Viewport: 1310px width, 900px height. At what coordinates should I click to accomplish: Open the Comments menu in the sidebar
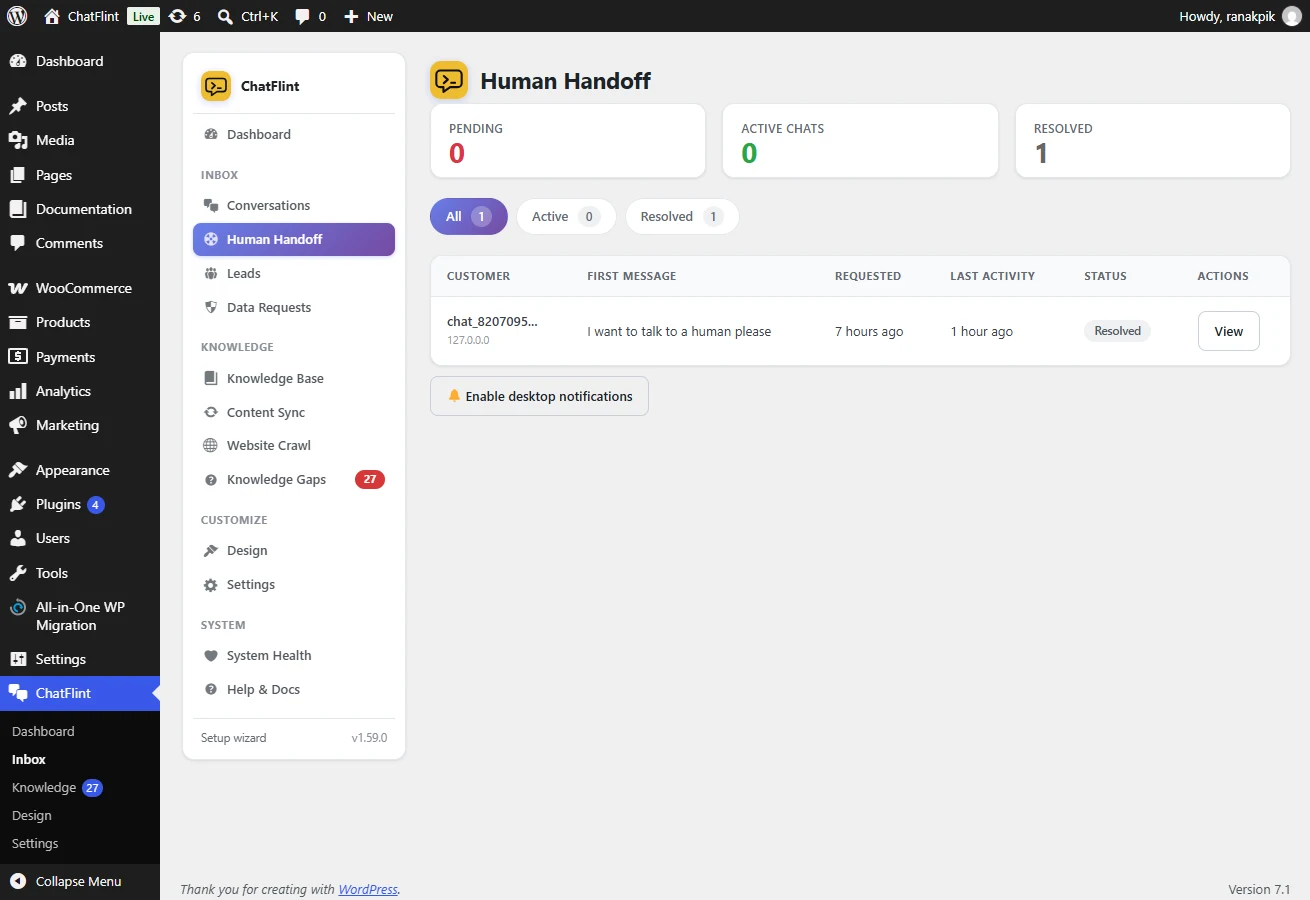tap(80, 243)
